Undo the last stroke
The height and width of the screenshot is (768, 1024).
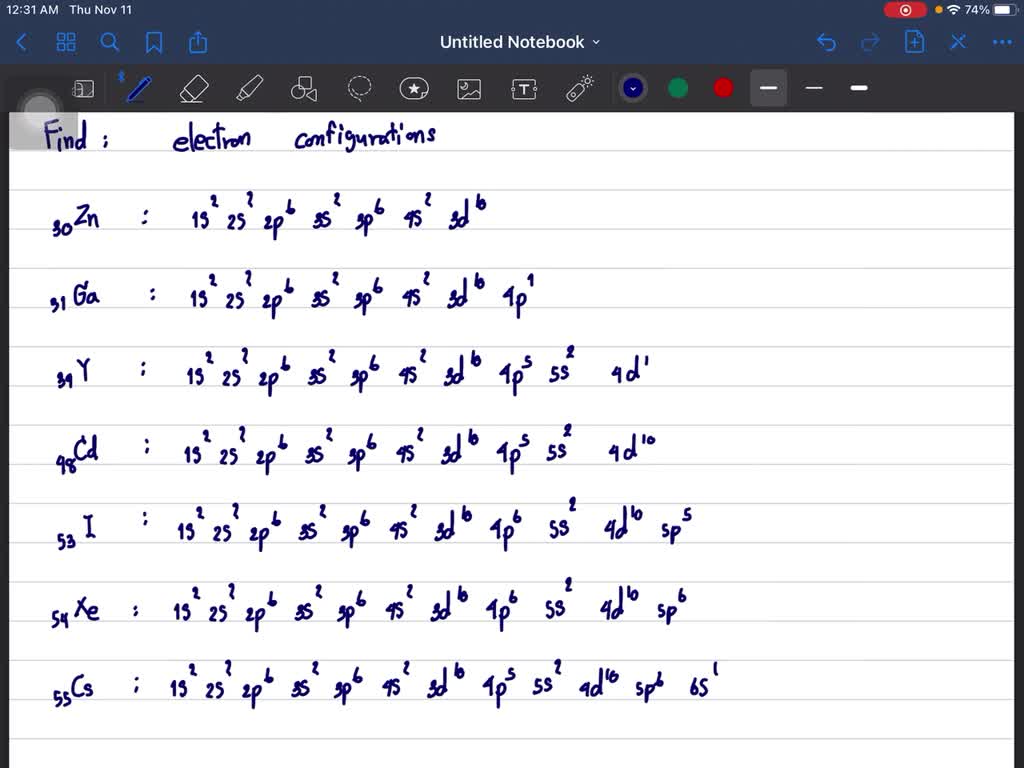[x=826, y=42]
